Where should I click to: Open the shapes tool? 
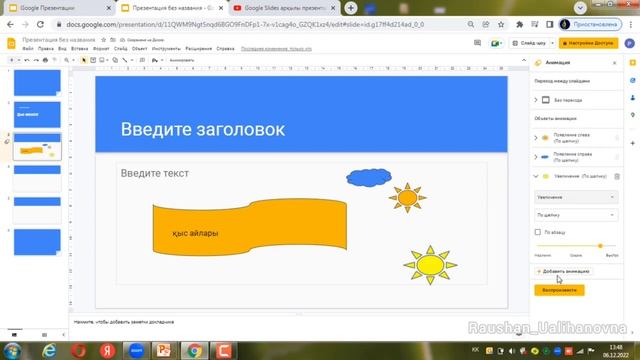pos(115,60)
